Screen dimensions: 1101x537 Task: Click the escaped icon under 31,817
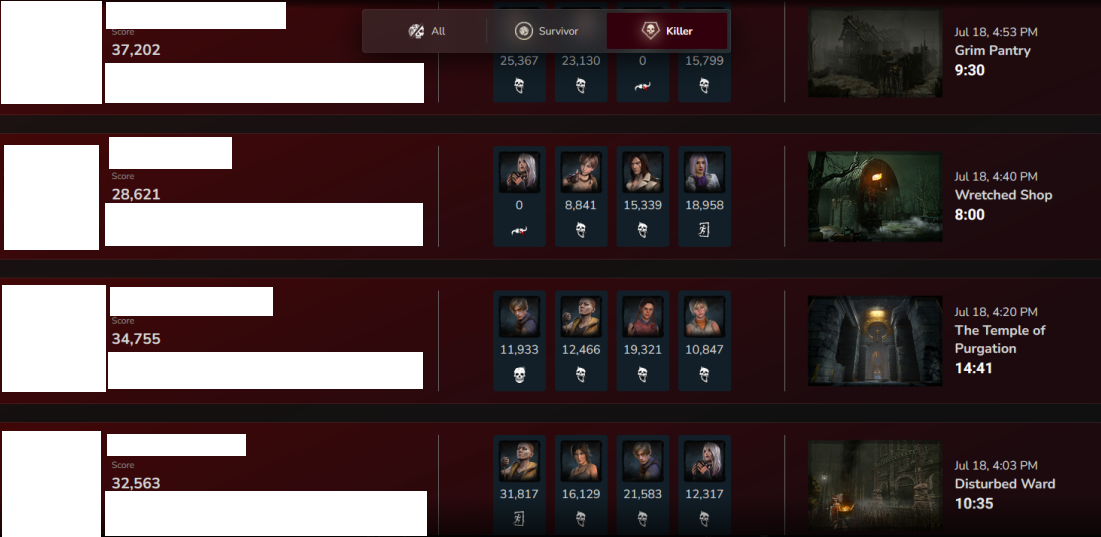click(519, 519)
